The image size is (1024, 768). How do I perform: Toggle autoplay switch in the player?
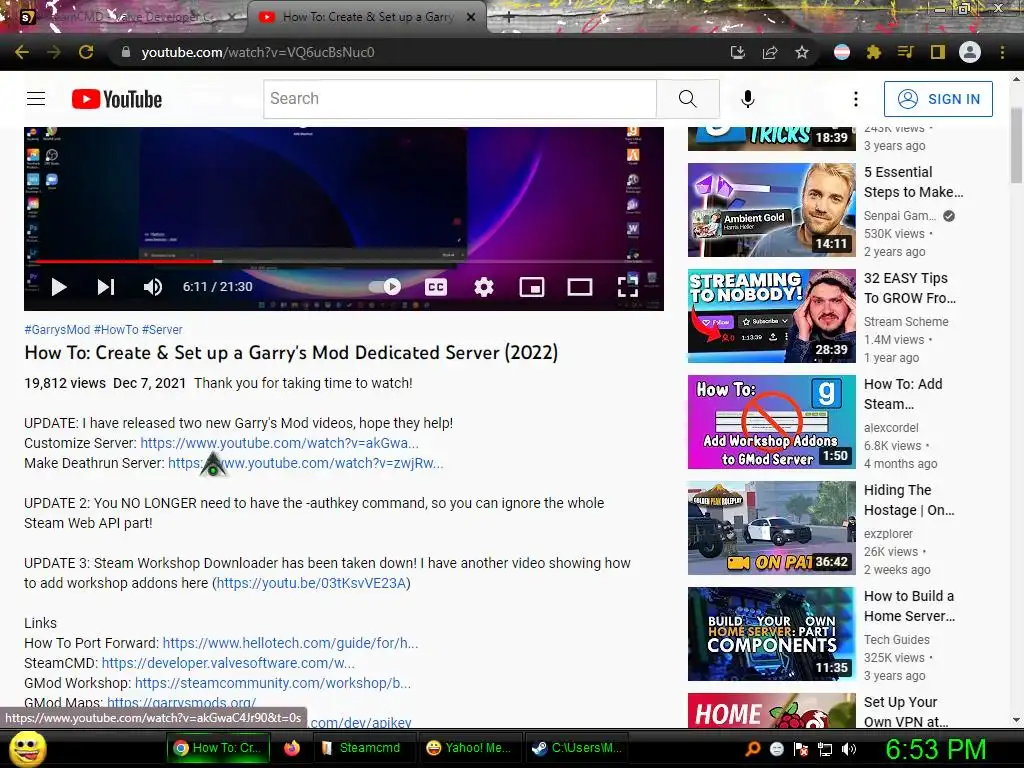coord(385,287)
